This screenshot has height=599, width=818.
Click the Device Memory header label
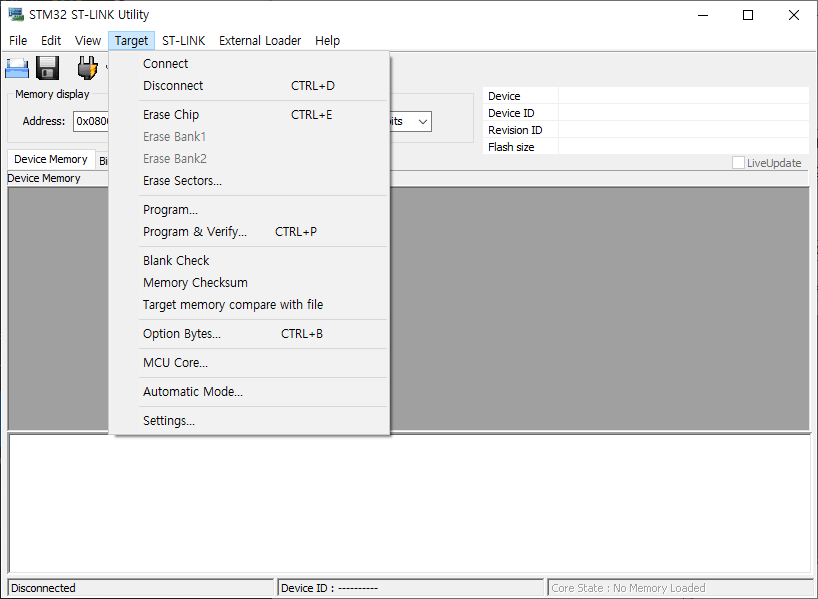[x=44, y=178]
